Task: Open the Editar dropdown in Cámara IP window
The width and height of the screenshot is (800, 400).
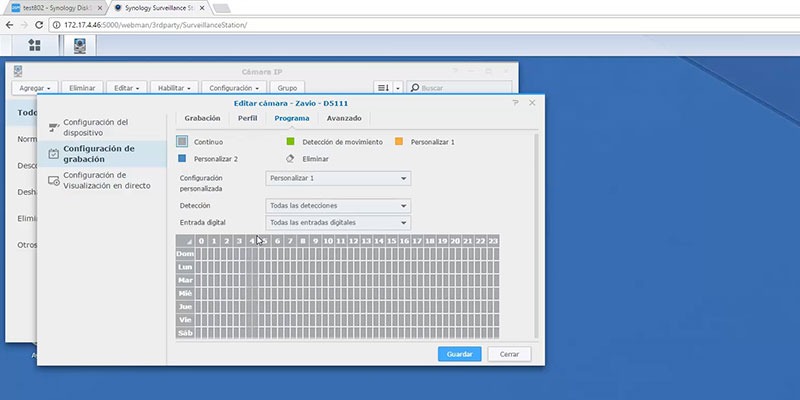Action: [127, 88]
